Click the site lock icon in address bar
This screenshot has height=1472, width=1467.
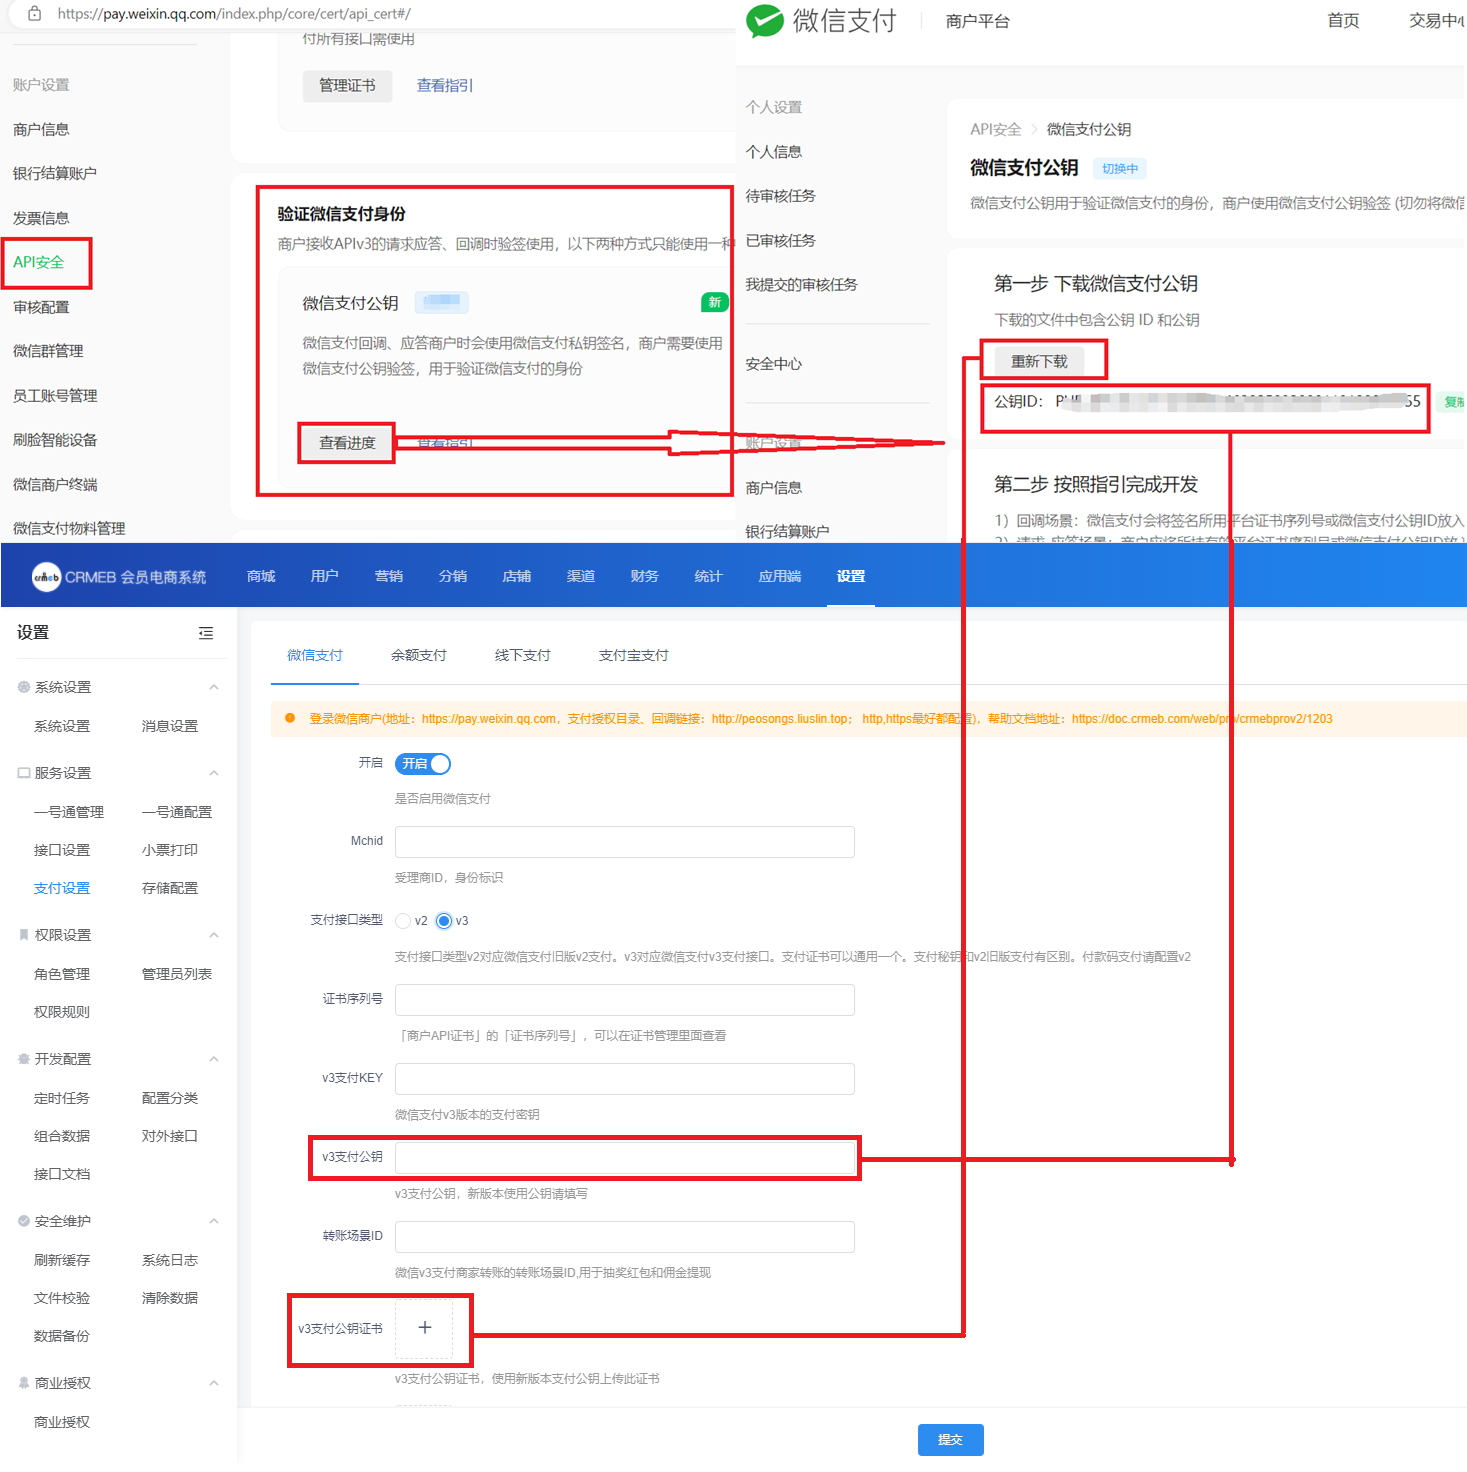point(34,14)
